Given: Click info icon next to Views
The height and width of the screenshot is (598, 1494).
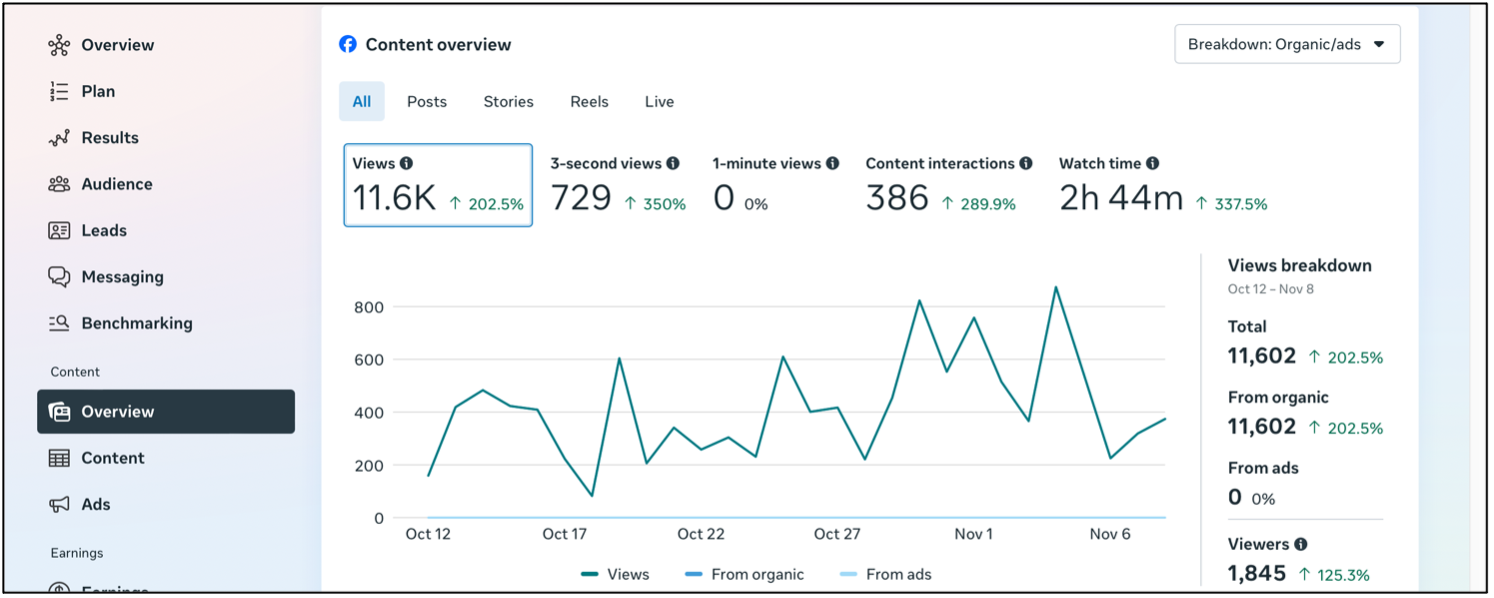Looking at the screenshot, I should pos(406,163).
